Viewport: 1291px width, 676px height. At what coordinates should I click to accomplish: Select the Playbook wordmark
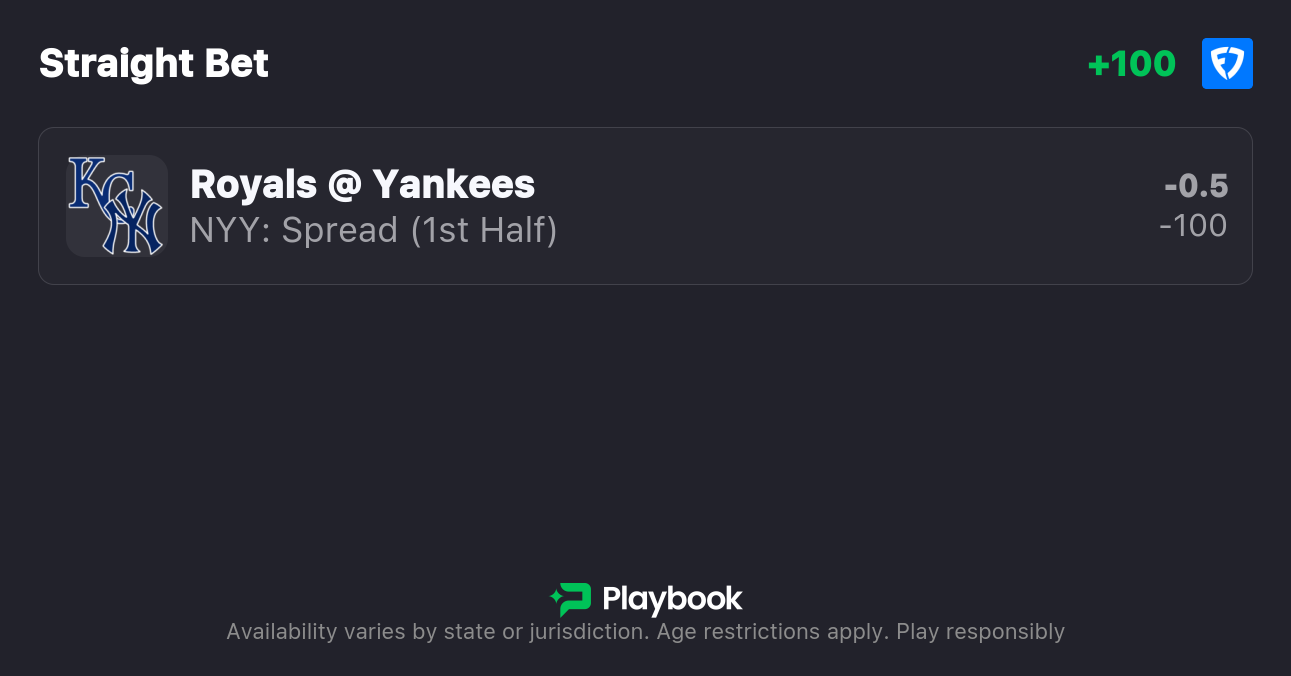tap(672, 599)
